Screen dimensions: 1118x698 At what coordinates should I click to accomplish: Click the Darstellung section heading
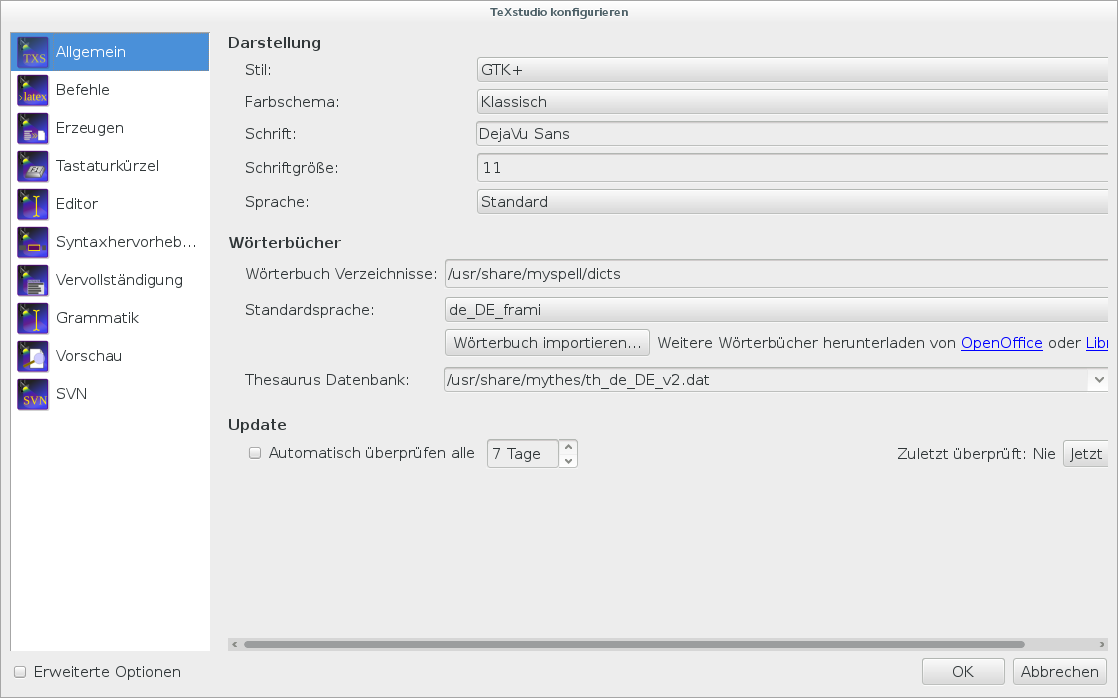[x=275, y=43]
